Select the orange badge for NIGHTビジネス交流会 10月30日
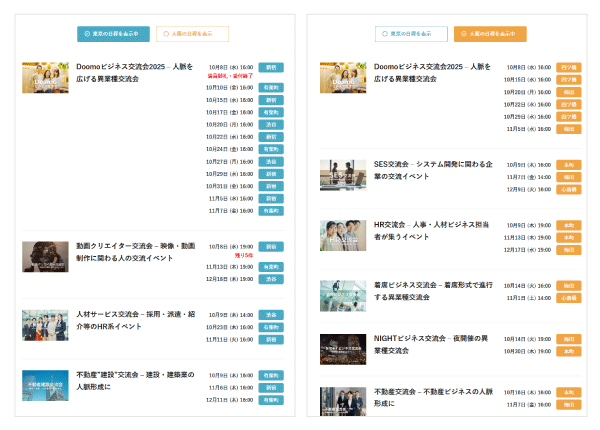Viewport: 600px width, 430px height. (568, 351)
